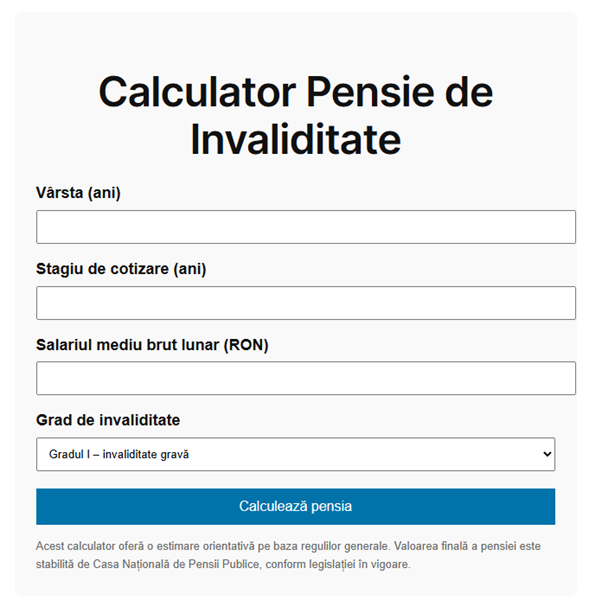This screenshot has height=613, width=602.
Task: Select the "Gradul I – invaliditate gravă" option text
Action: coord(119,454)
